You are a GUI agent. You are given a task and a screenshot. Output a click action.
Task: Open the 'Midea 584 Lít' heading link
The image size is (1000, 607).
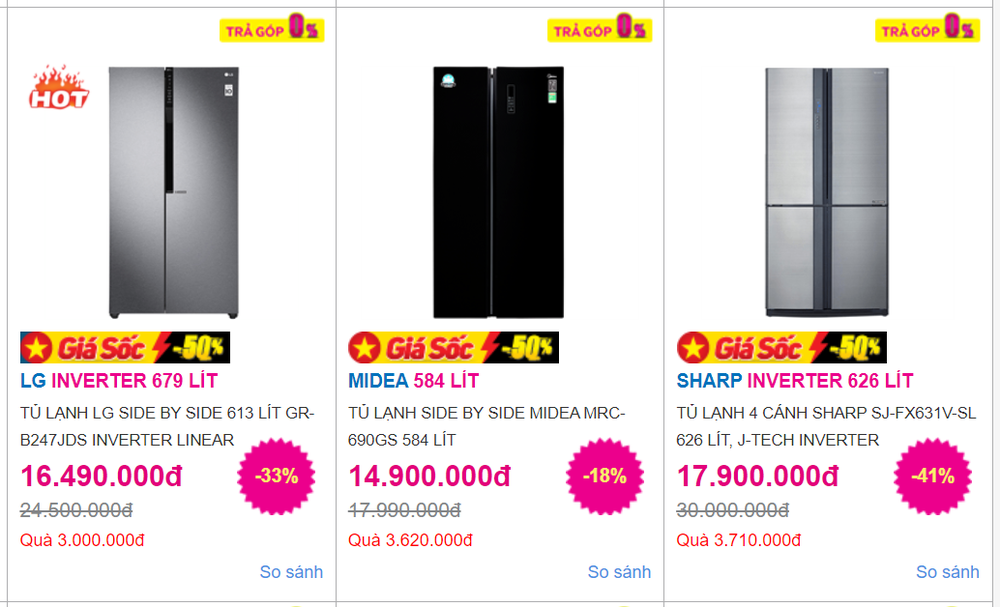(x=413, y=381)
